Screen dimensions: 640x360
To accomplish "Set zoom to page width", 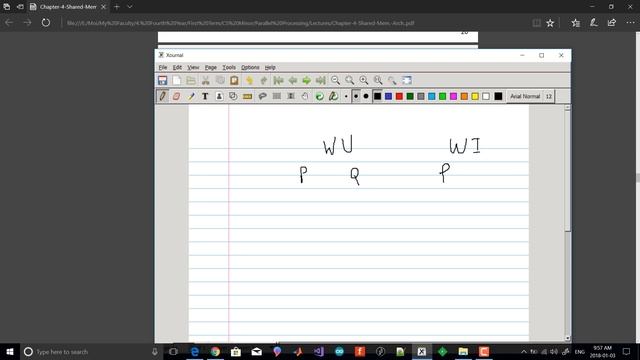I will pyautogui.click(x=350, y=80).
